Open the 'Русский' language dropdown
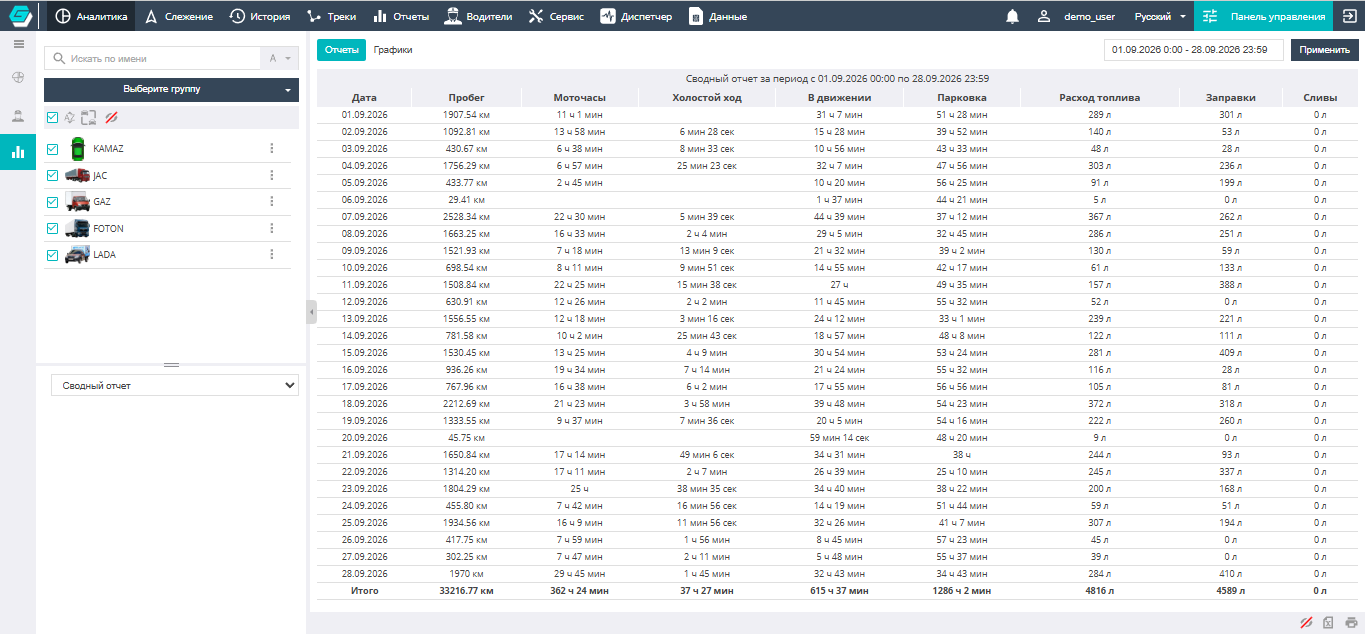 click(1160, 16)
